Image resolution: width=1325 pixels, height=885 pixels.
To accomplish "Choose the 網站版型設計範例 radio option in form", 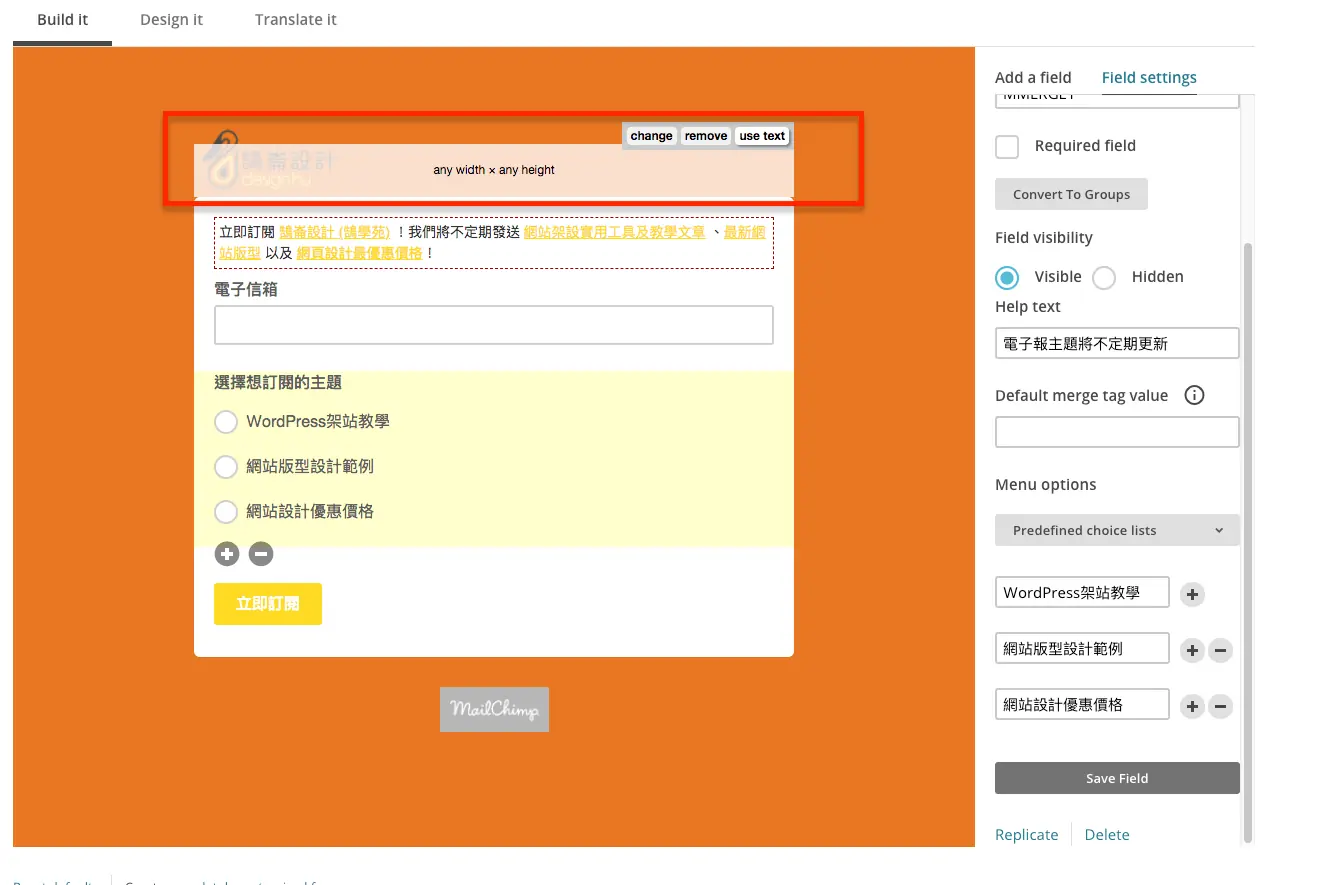I will pos(226,467).
